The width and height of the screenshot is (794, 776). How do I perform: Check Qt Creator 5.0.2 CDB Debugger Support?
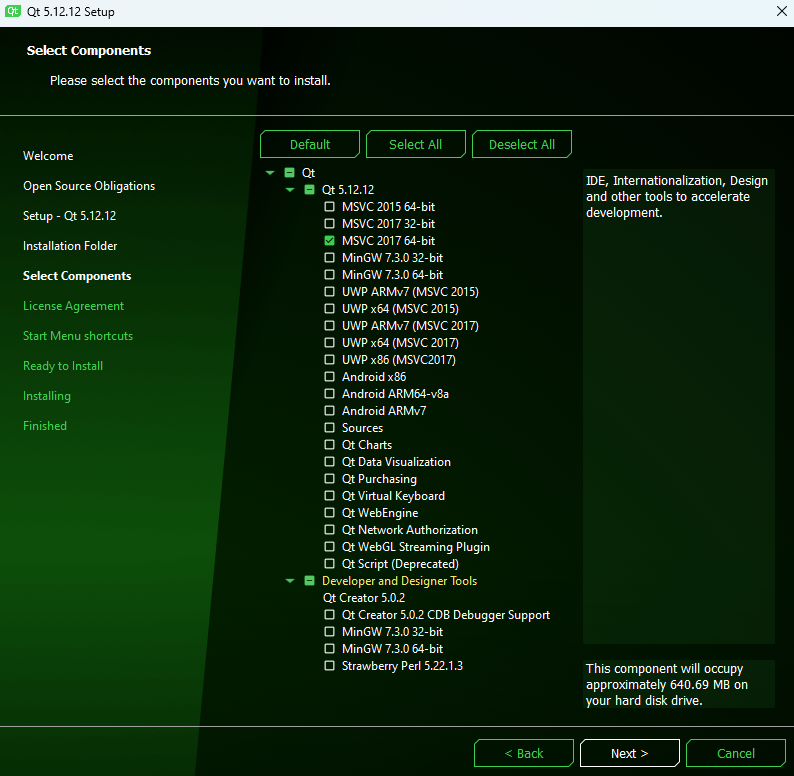coord(329,615)
